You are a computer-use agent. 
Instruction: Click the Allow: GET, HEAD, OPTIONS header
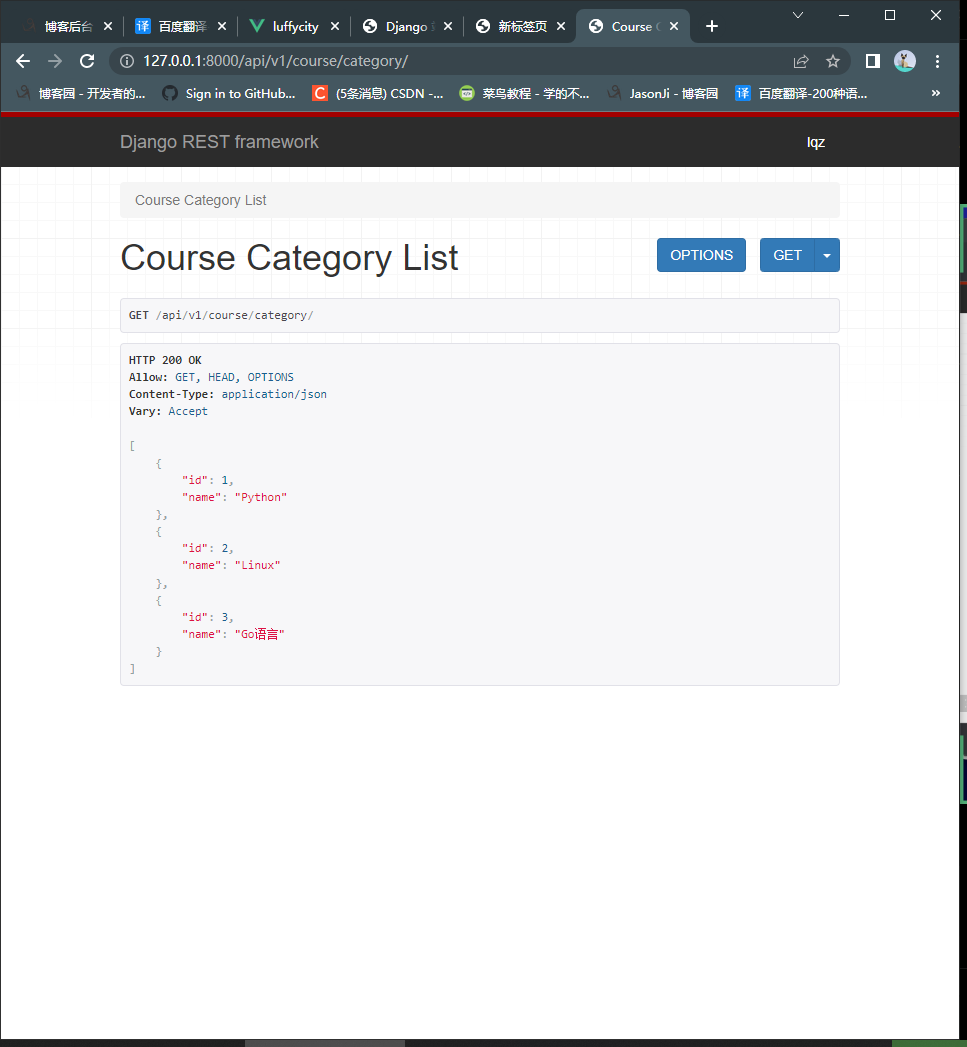[211, 377]
